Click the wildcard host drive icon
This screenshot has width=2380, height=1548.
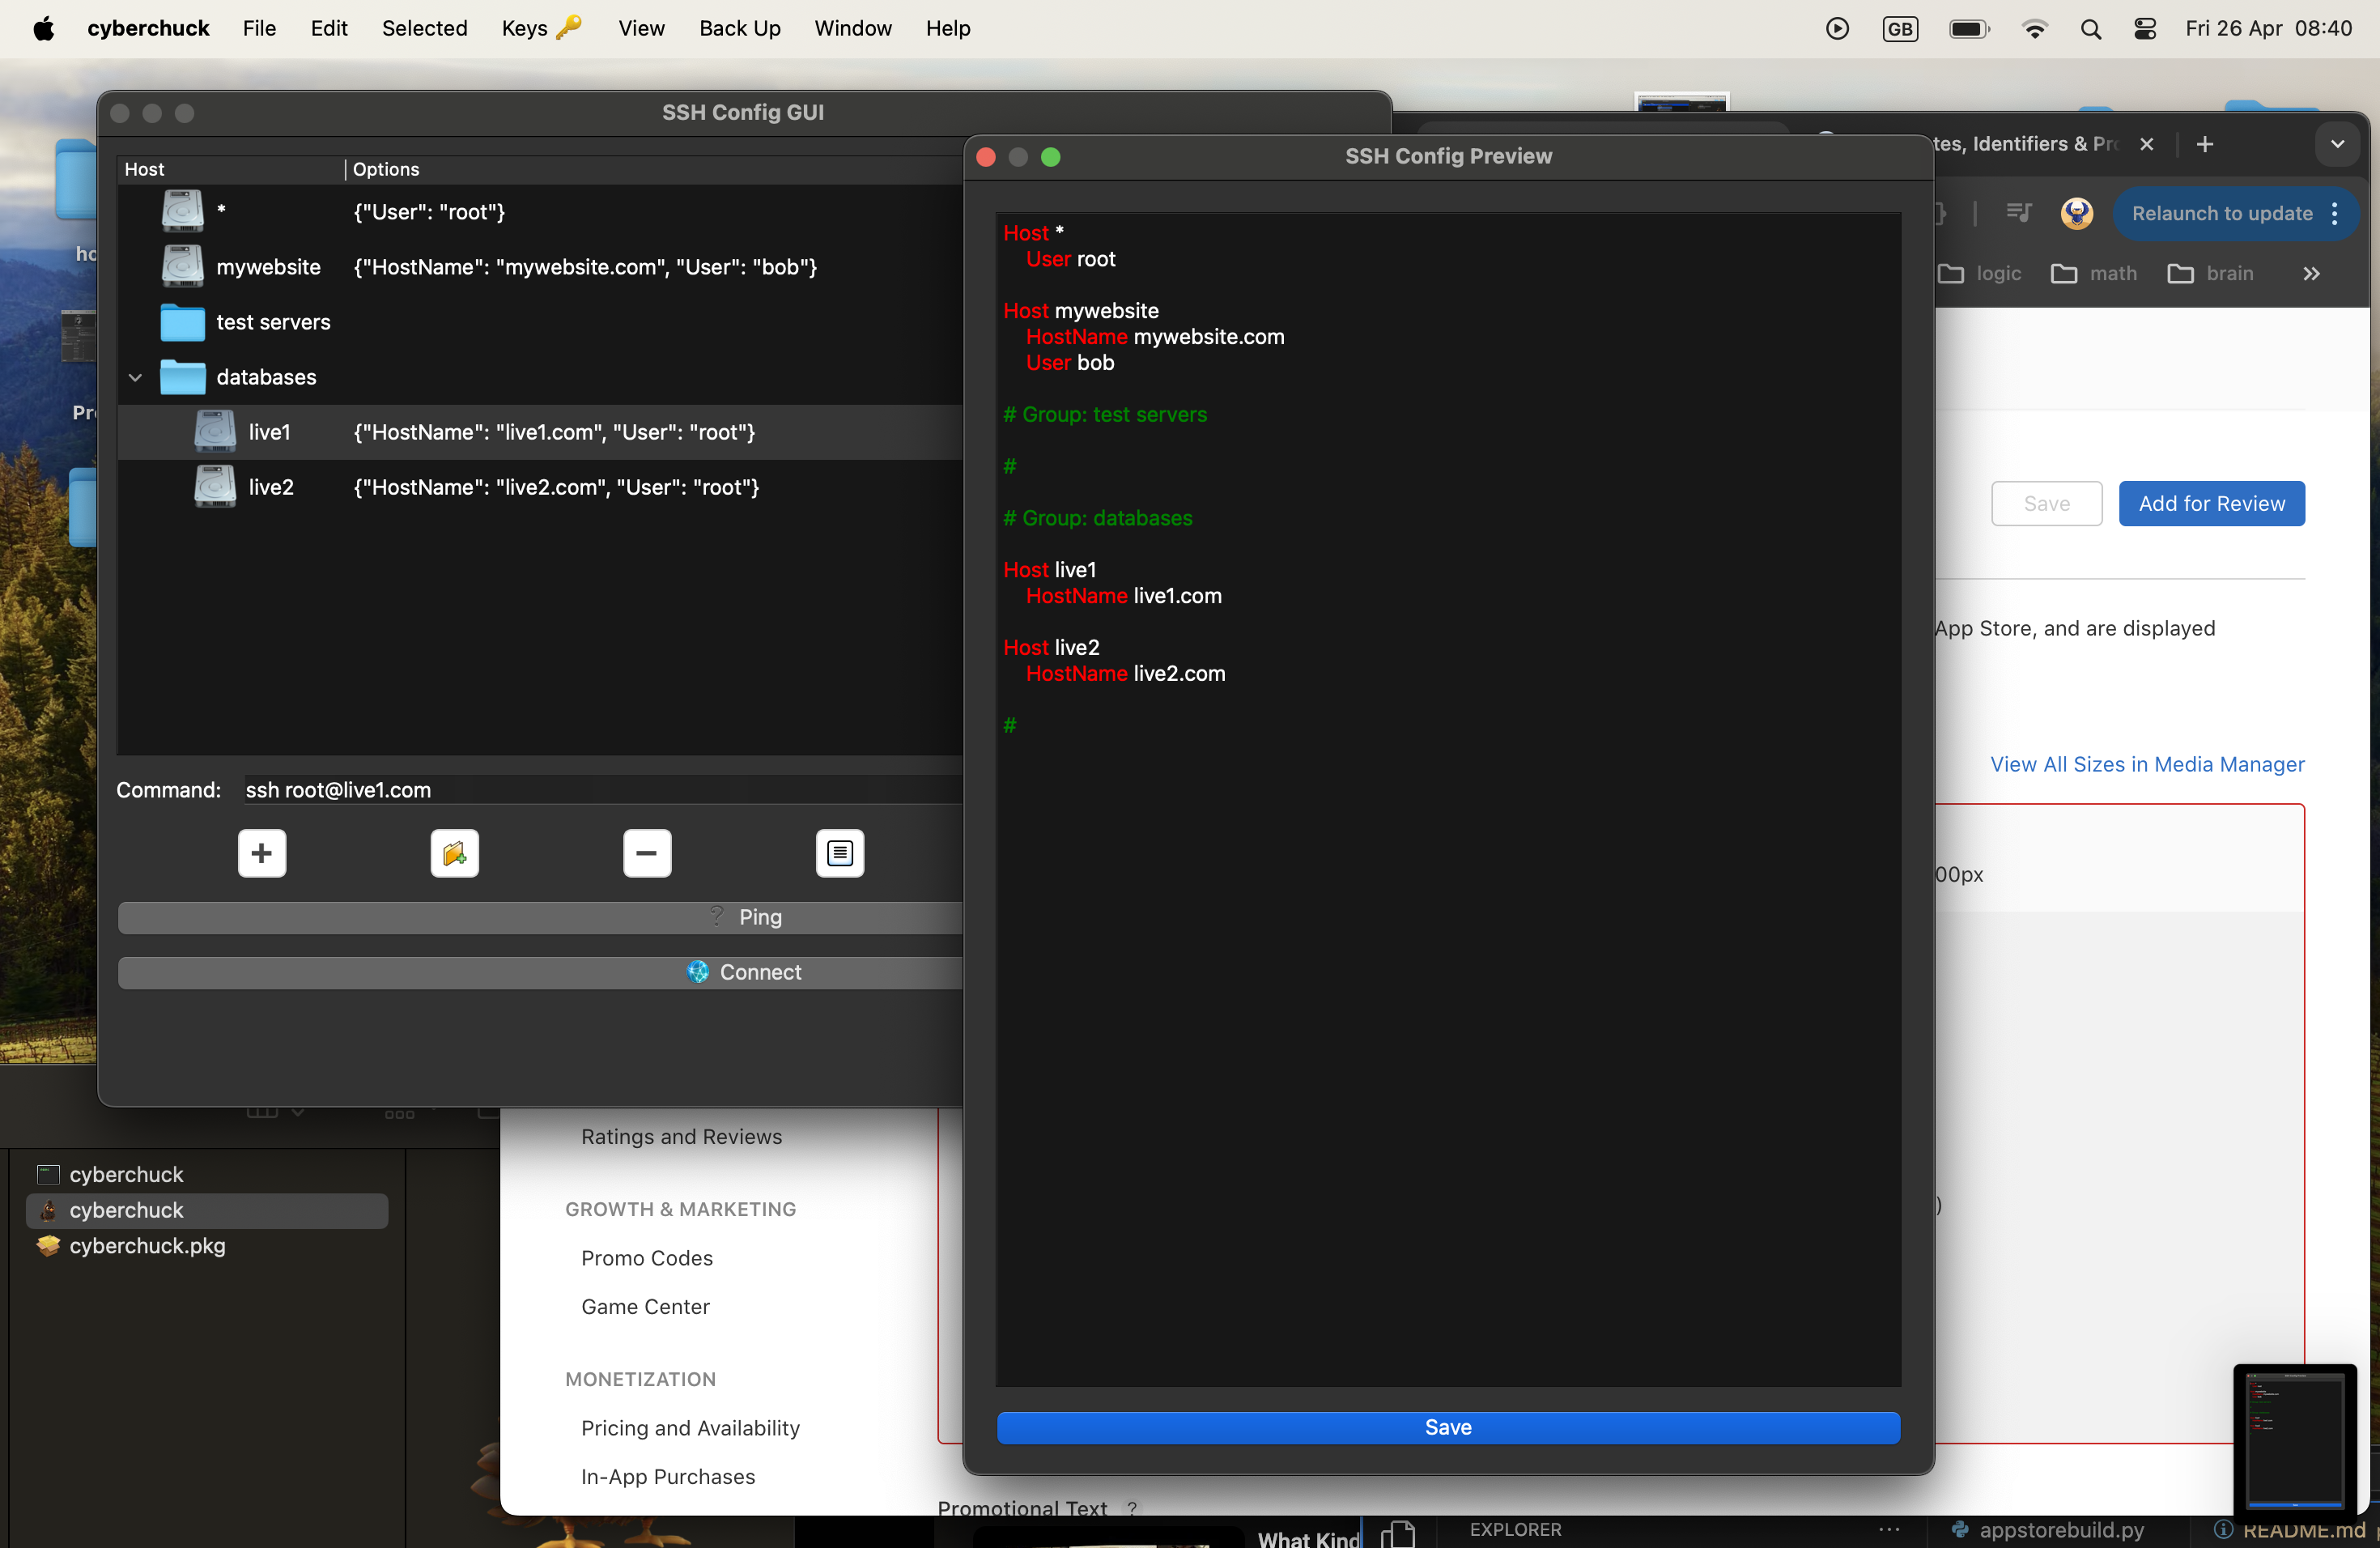point(183,211)
